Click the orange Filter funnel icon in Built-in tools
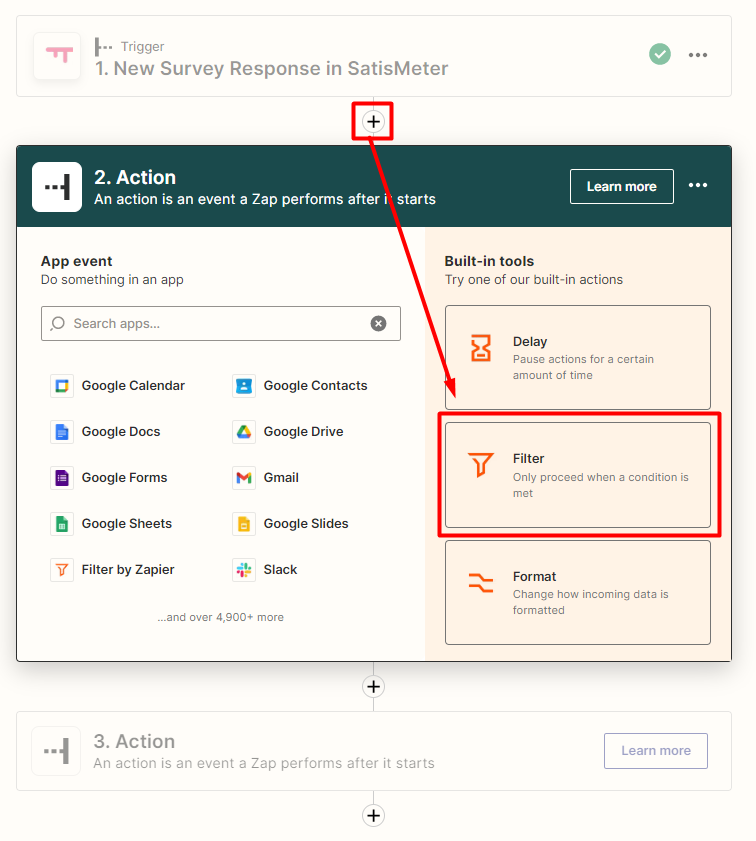This screenshot has height=841, width=756. pyautogui.click(x=480, y=464)
